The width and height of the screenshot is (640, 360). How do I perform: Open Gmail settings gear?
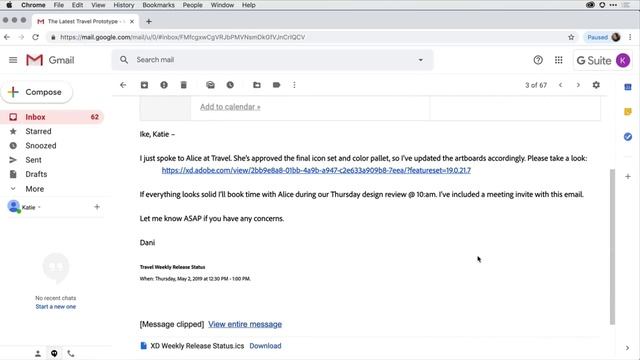coord(596,85)
